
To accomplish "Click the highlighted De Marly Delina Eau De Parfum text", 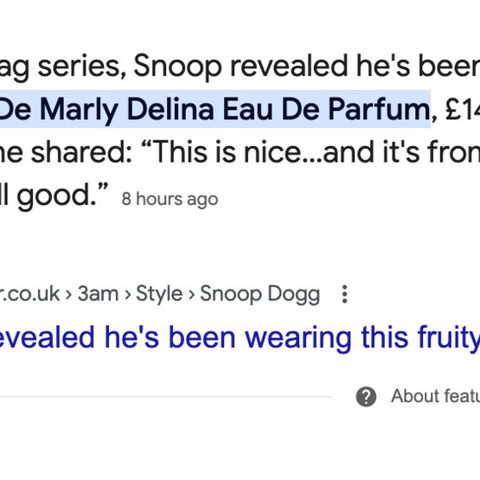I will pos(215,109).
